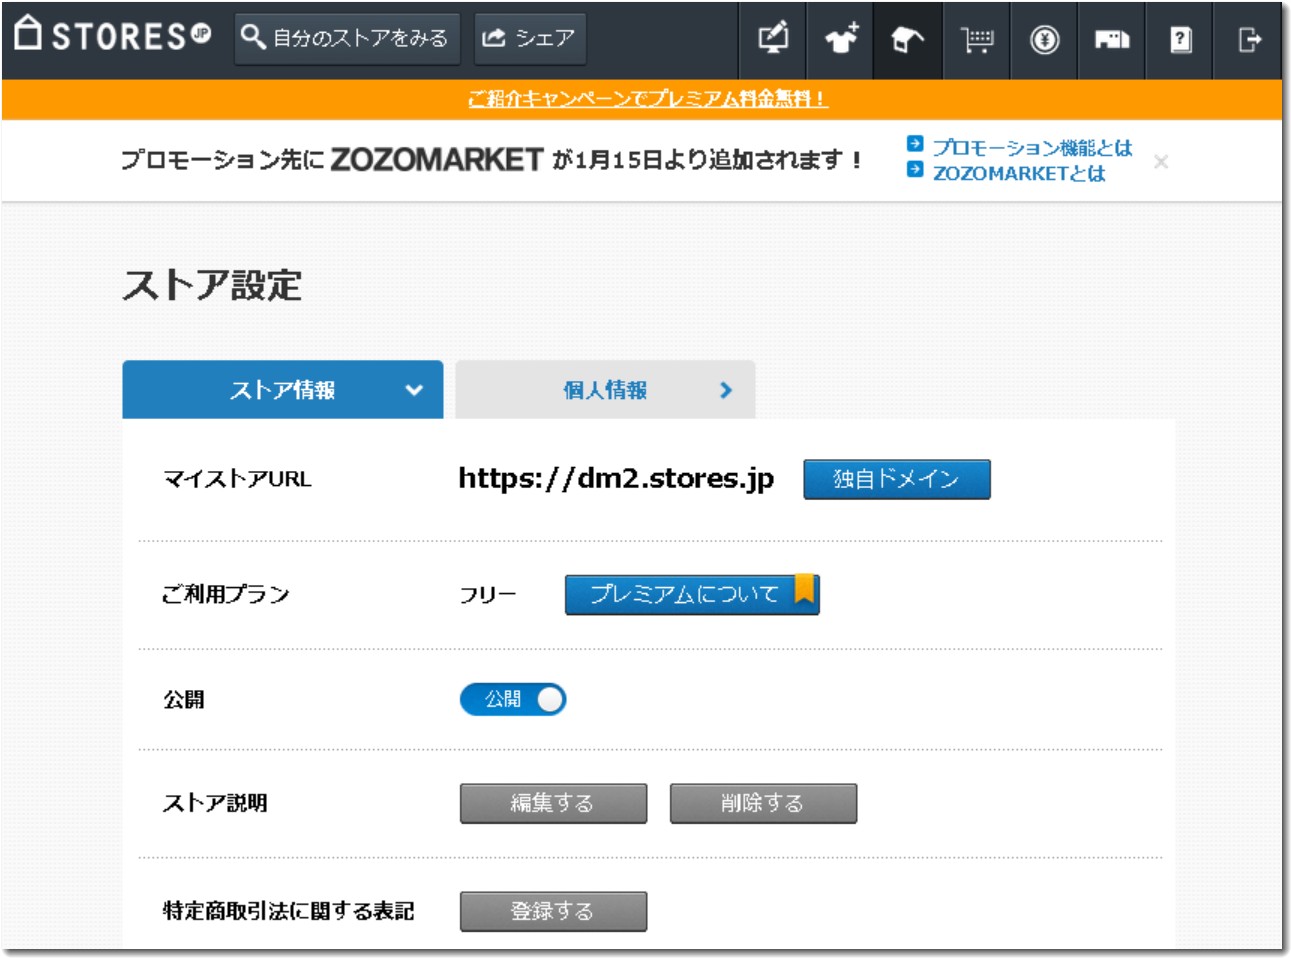This screenshot has width=1291, height=958.
Task: Open the store design editor icon
Action: pyautogui.click(x=773, y=40)
